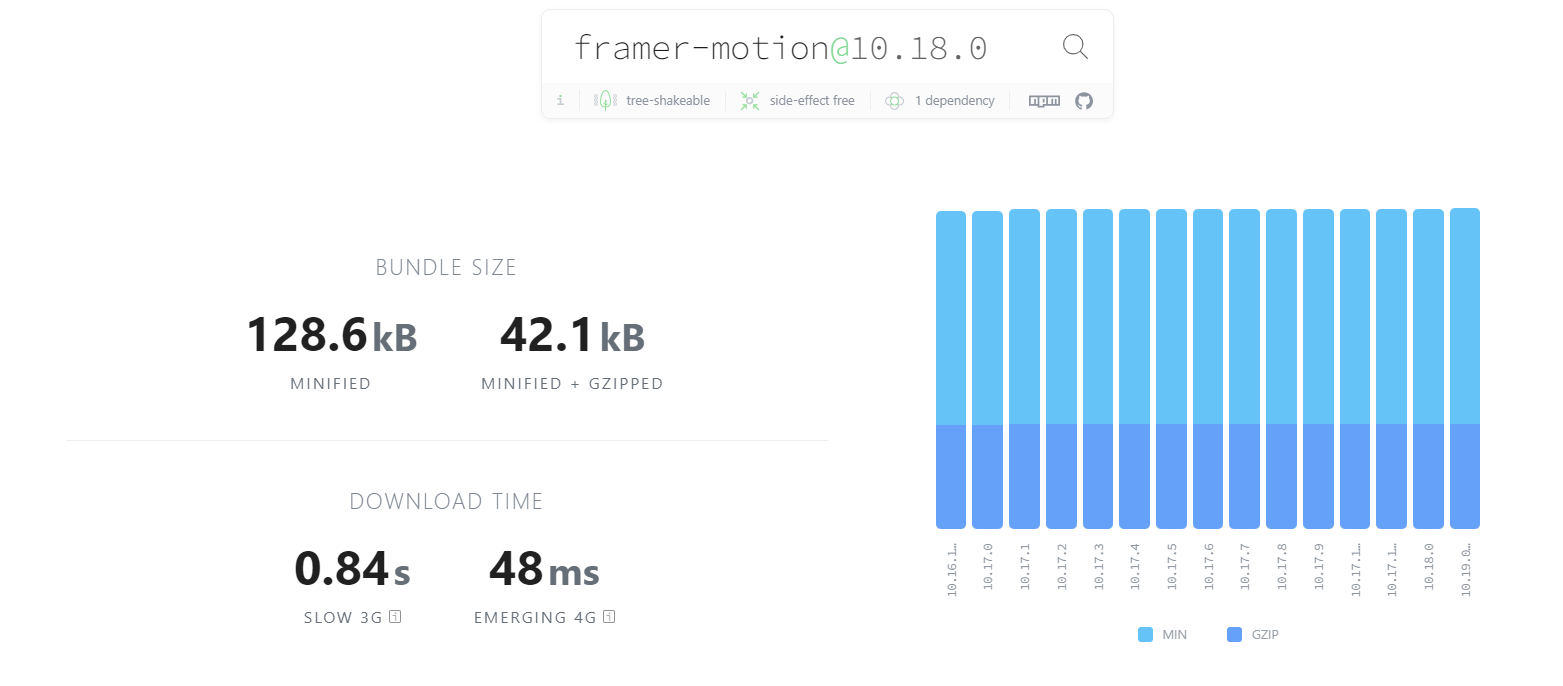Screen dimensions: 1563x686
Task: Click the BUNDLE SIZE heading
Action: (x=446, y=268)
